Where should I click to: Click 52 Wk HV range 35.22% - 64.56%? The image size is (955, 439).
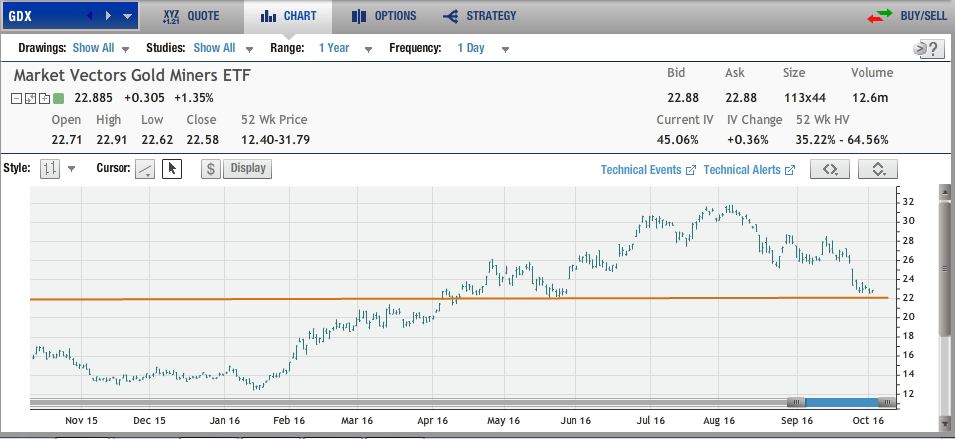coord(842,140)
